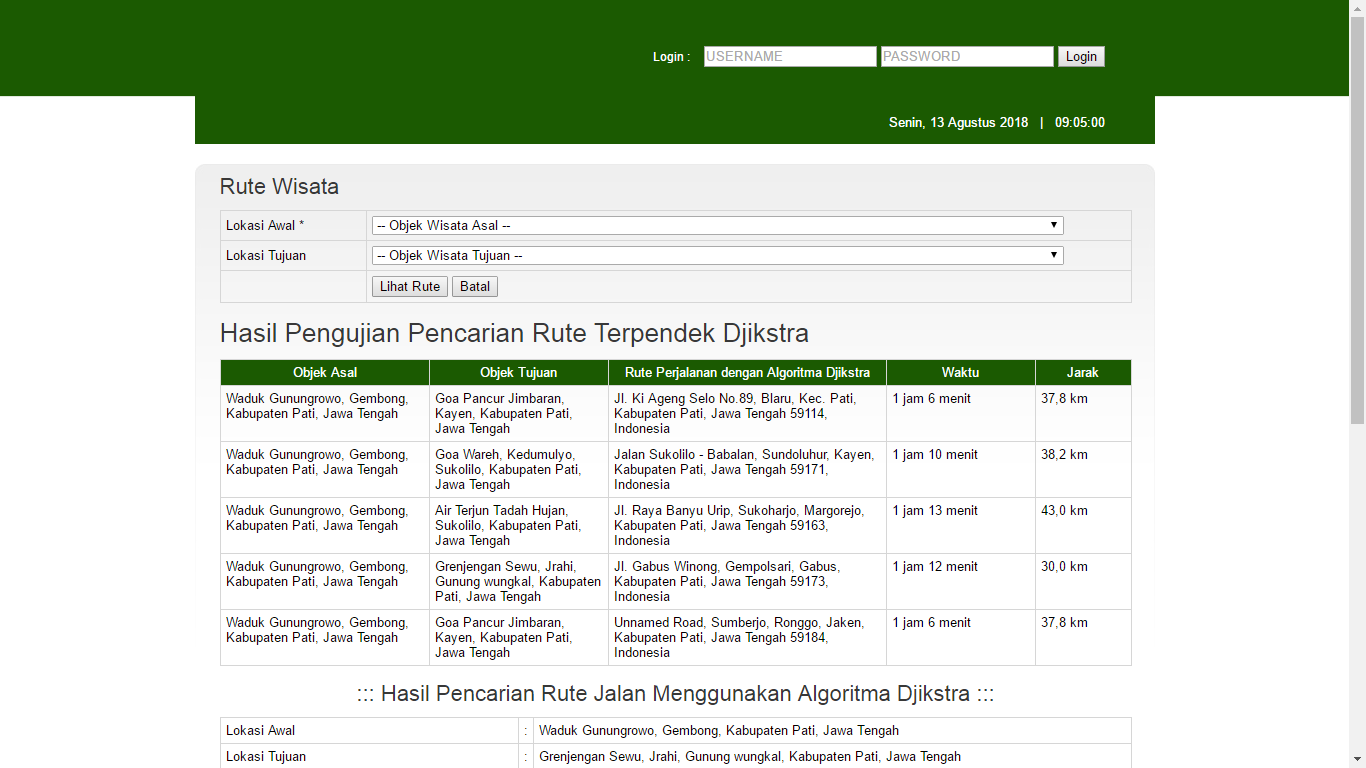Click the scrollbar up arrow
The image size is (1366, 768).
[x=1357, y=8]
